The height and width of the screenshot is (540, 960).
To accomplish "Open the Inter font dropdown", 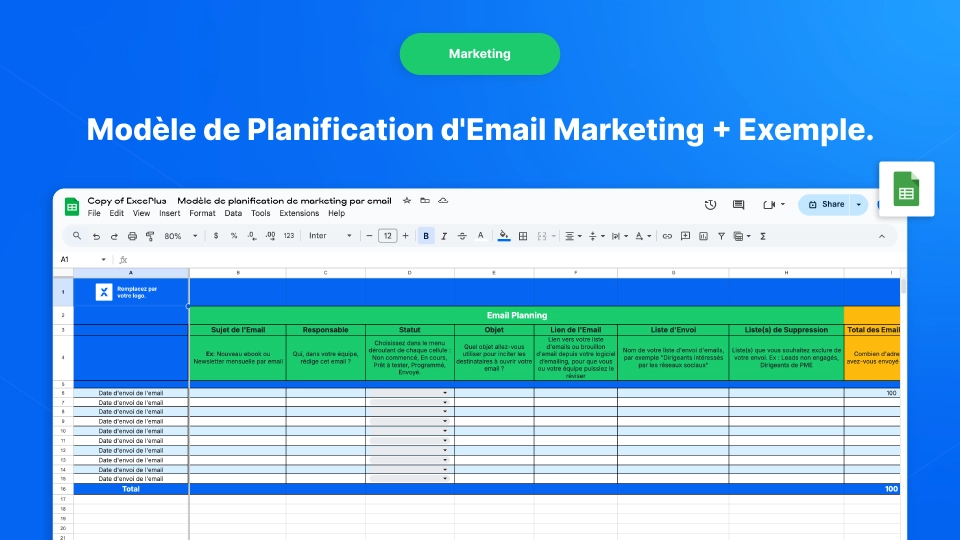I will point(330,236).
